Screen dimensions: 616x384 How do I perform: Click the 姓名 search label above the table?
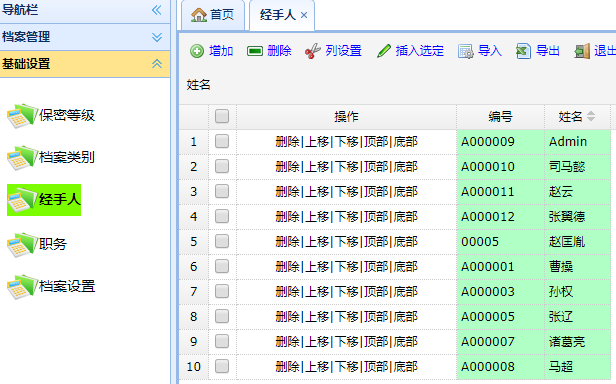click(198, 85)
